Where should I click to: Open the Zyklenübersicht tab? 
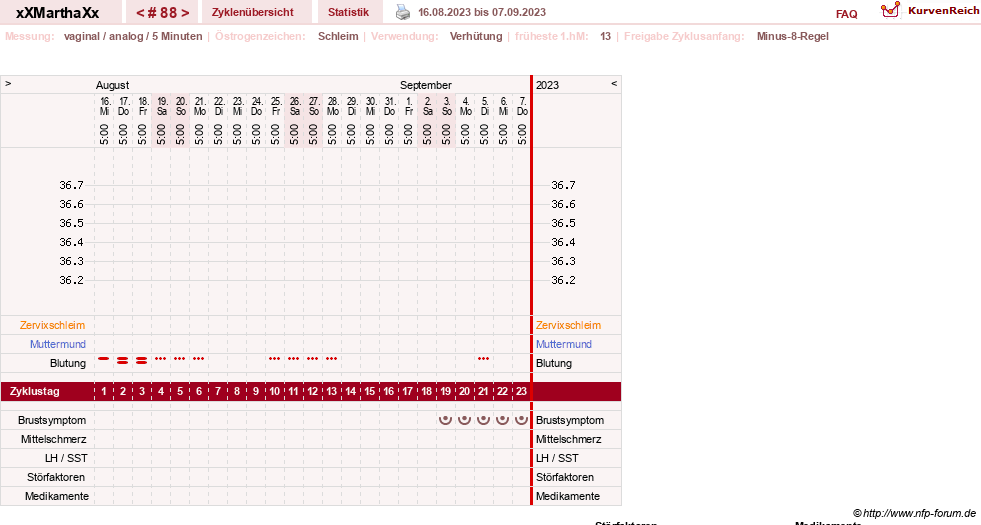point(253,12)
